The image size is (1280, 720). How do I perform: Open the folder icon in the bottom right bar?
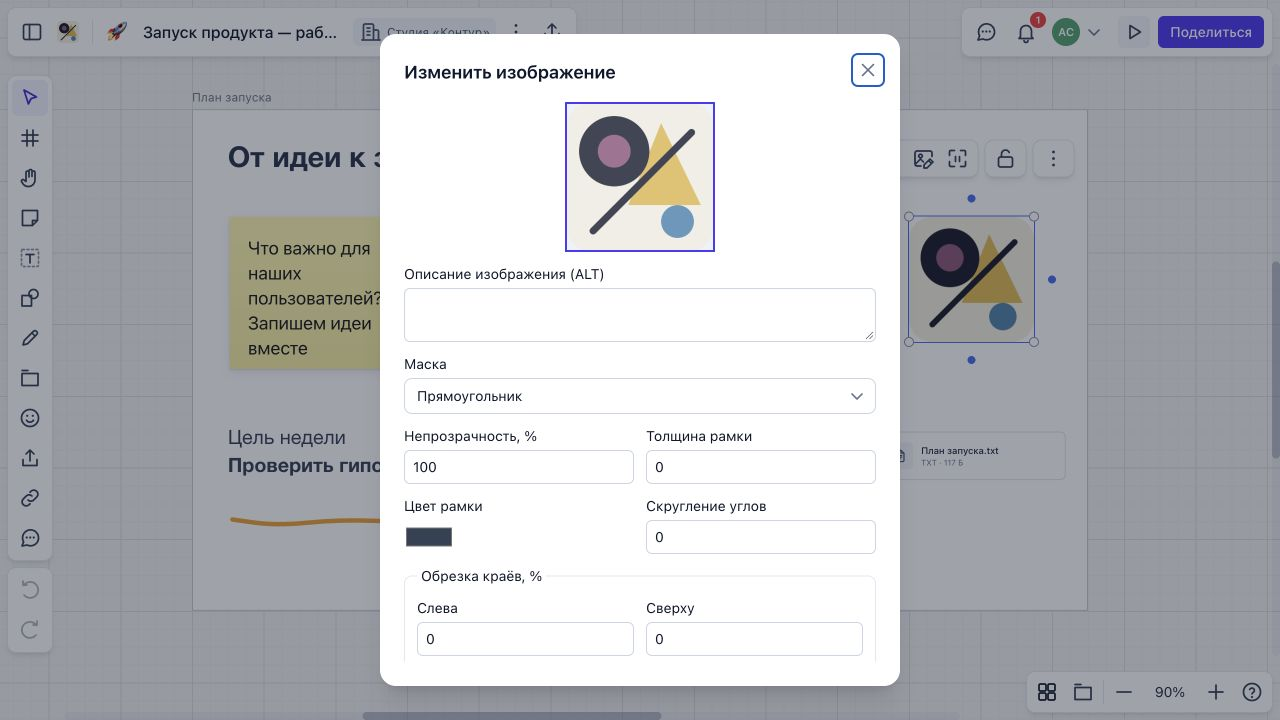pyautogui.click(x=1082, y=692)
